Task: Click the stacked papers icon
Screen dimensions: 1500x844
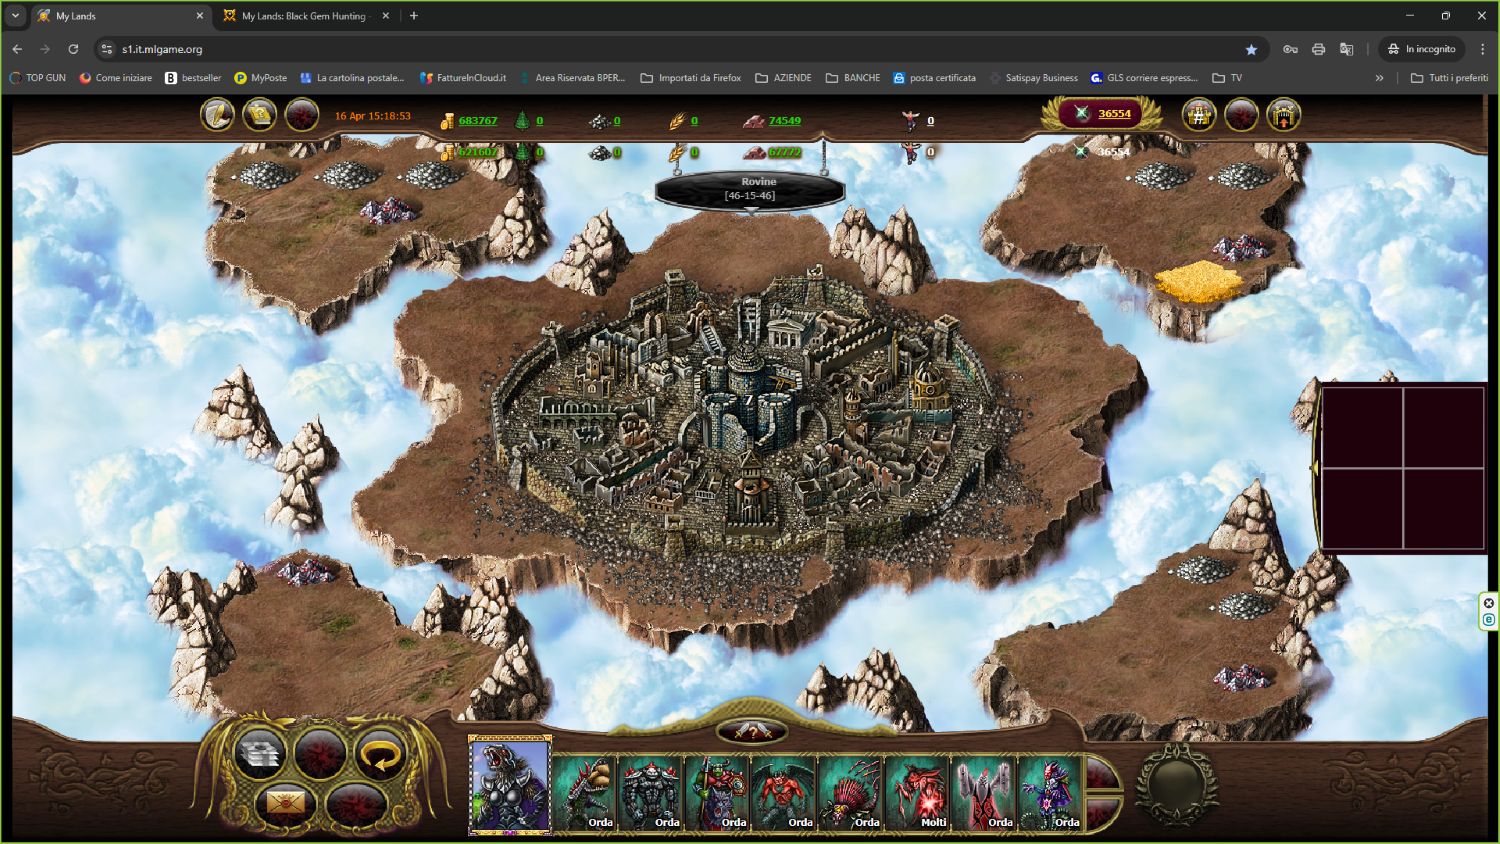Action: point(260,755)
